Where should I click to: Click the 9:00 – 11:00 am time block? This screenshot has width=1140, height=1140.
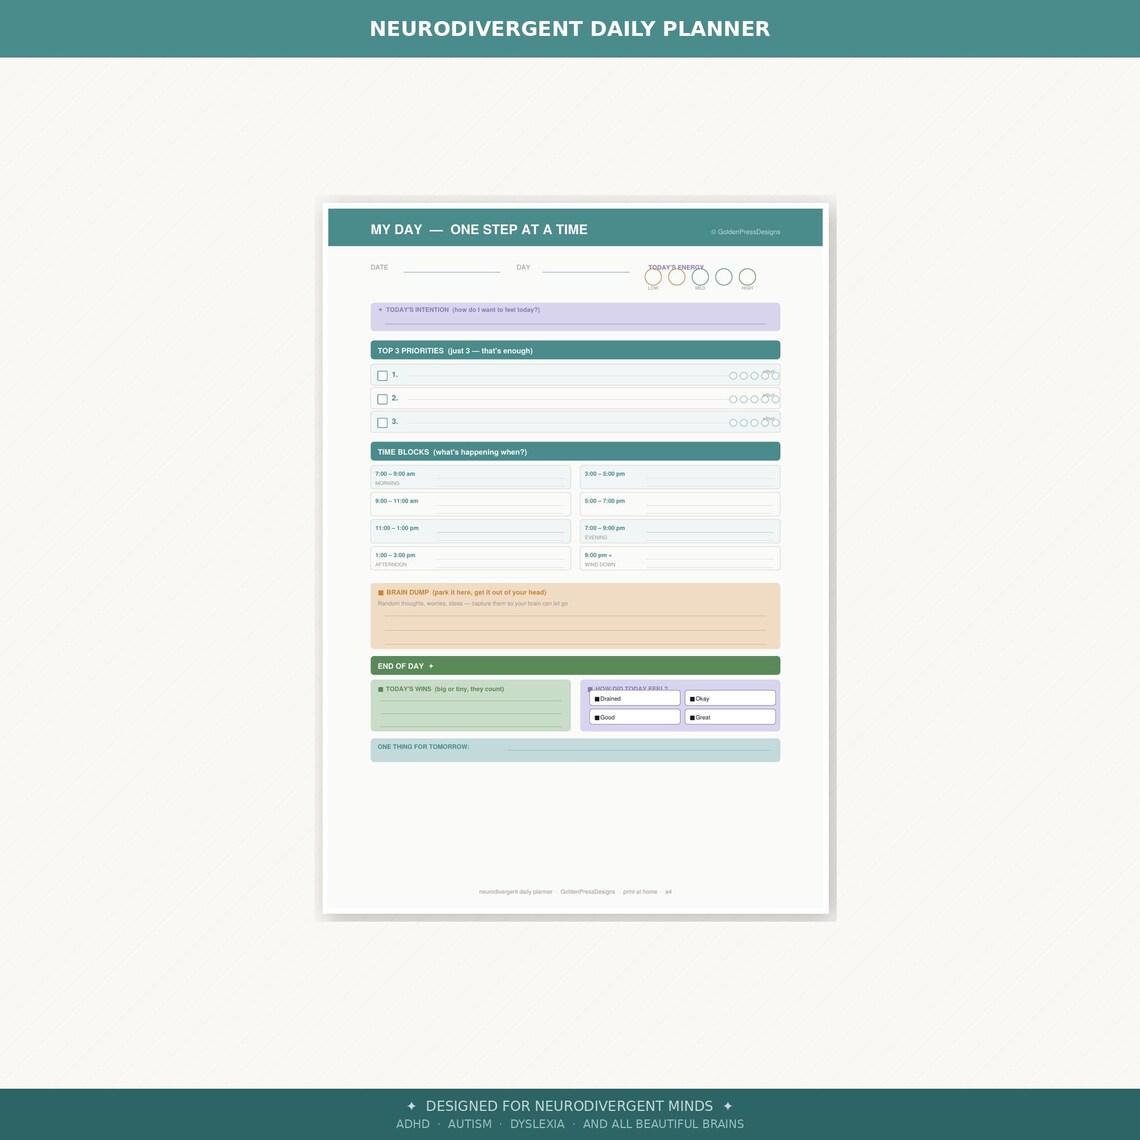pos(470,504)
